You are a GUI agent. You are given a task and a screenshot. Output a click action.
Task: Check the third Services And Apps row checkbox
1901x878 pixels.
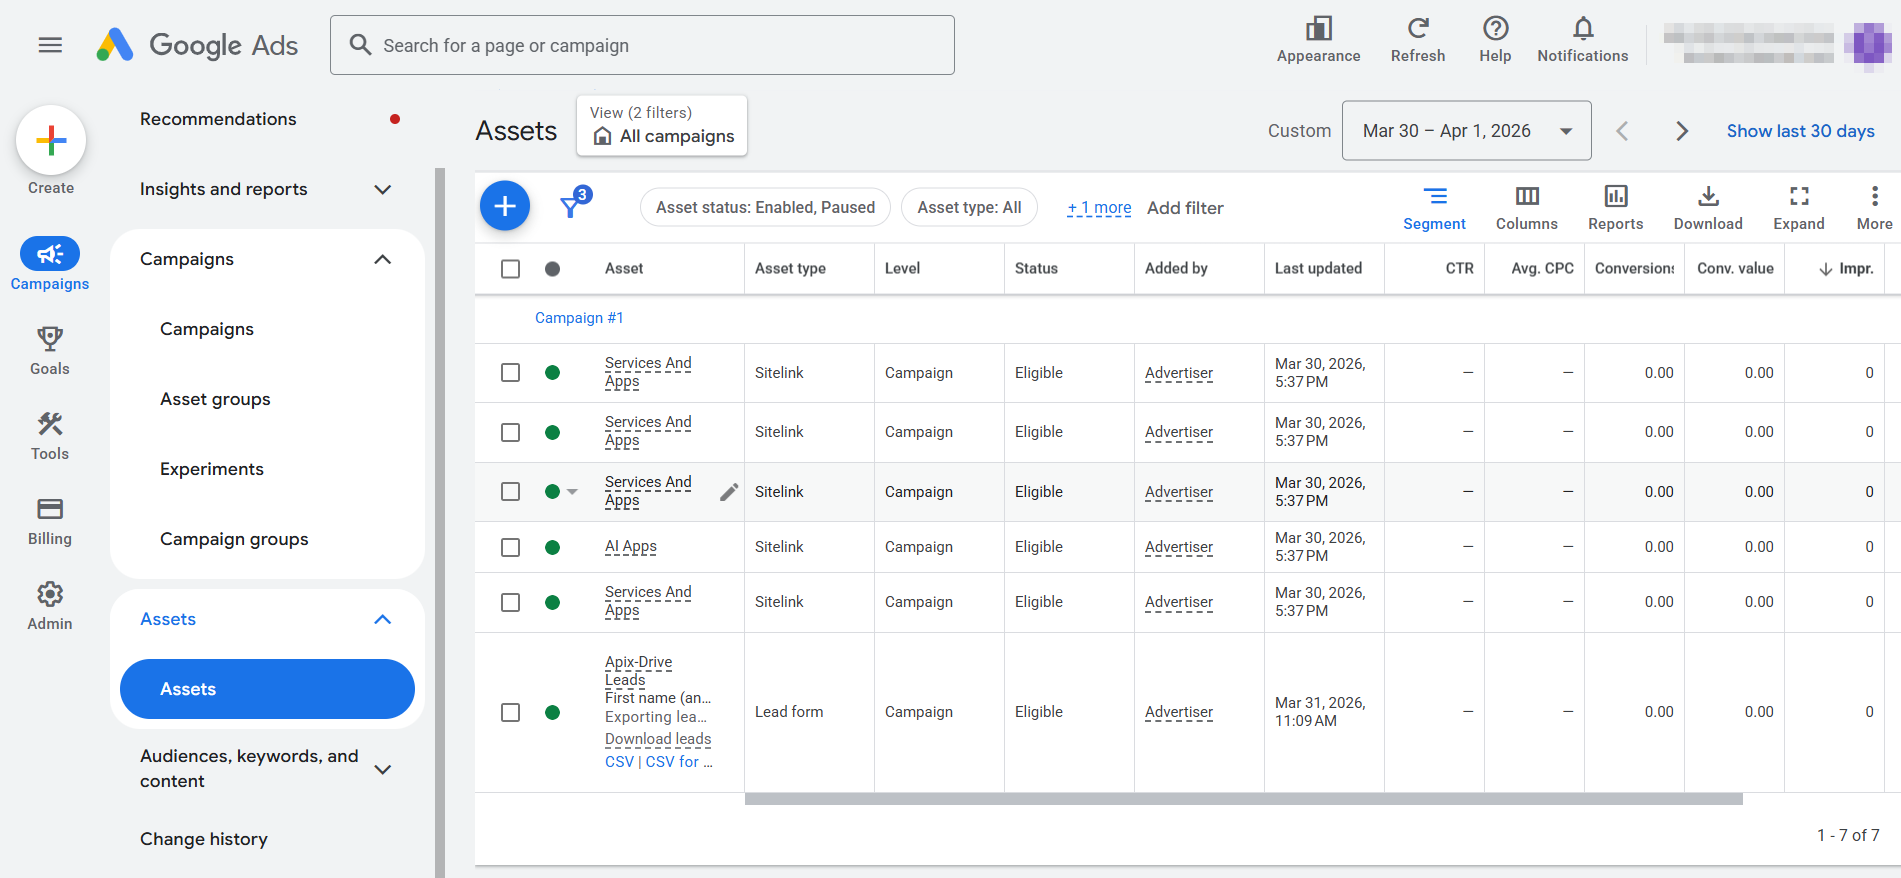coord(510,492)
